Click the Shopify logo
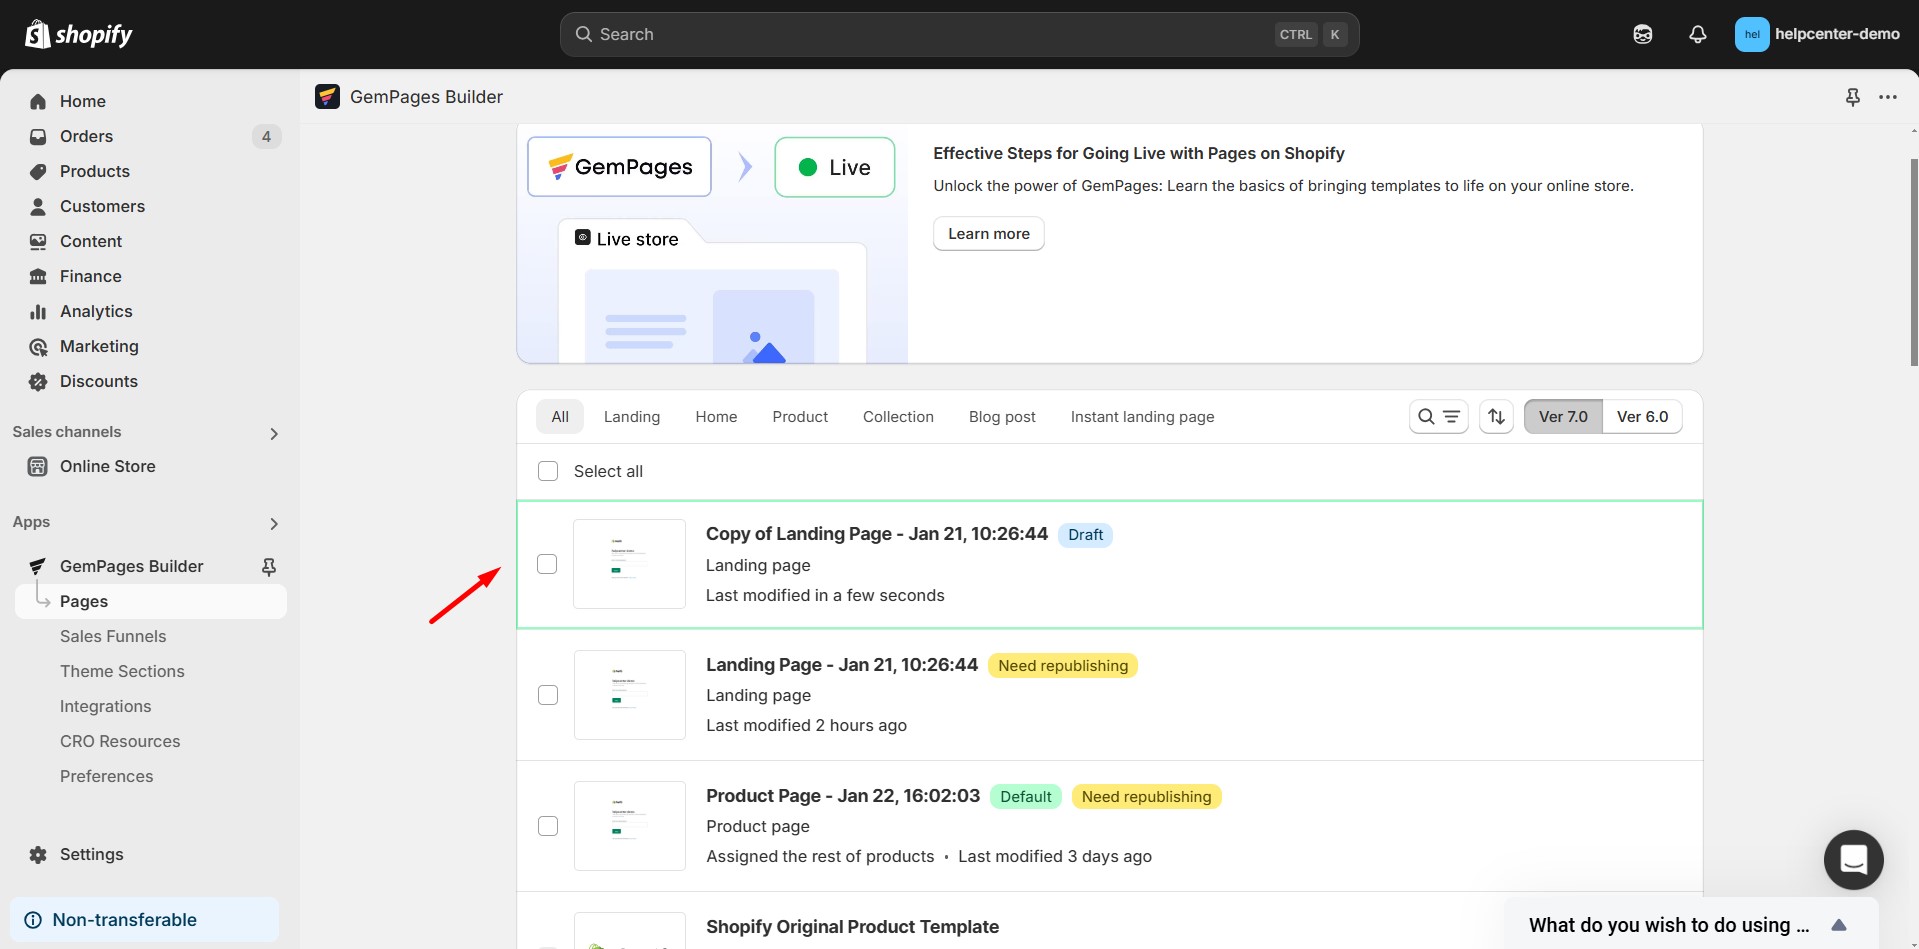Image resolution: width=1919 pixels, height=949 pixels. [x=79, y=34]
